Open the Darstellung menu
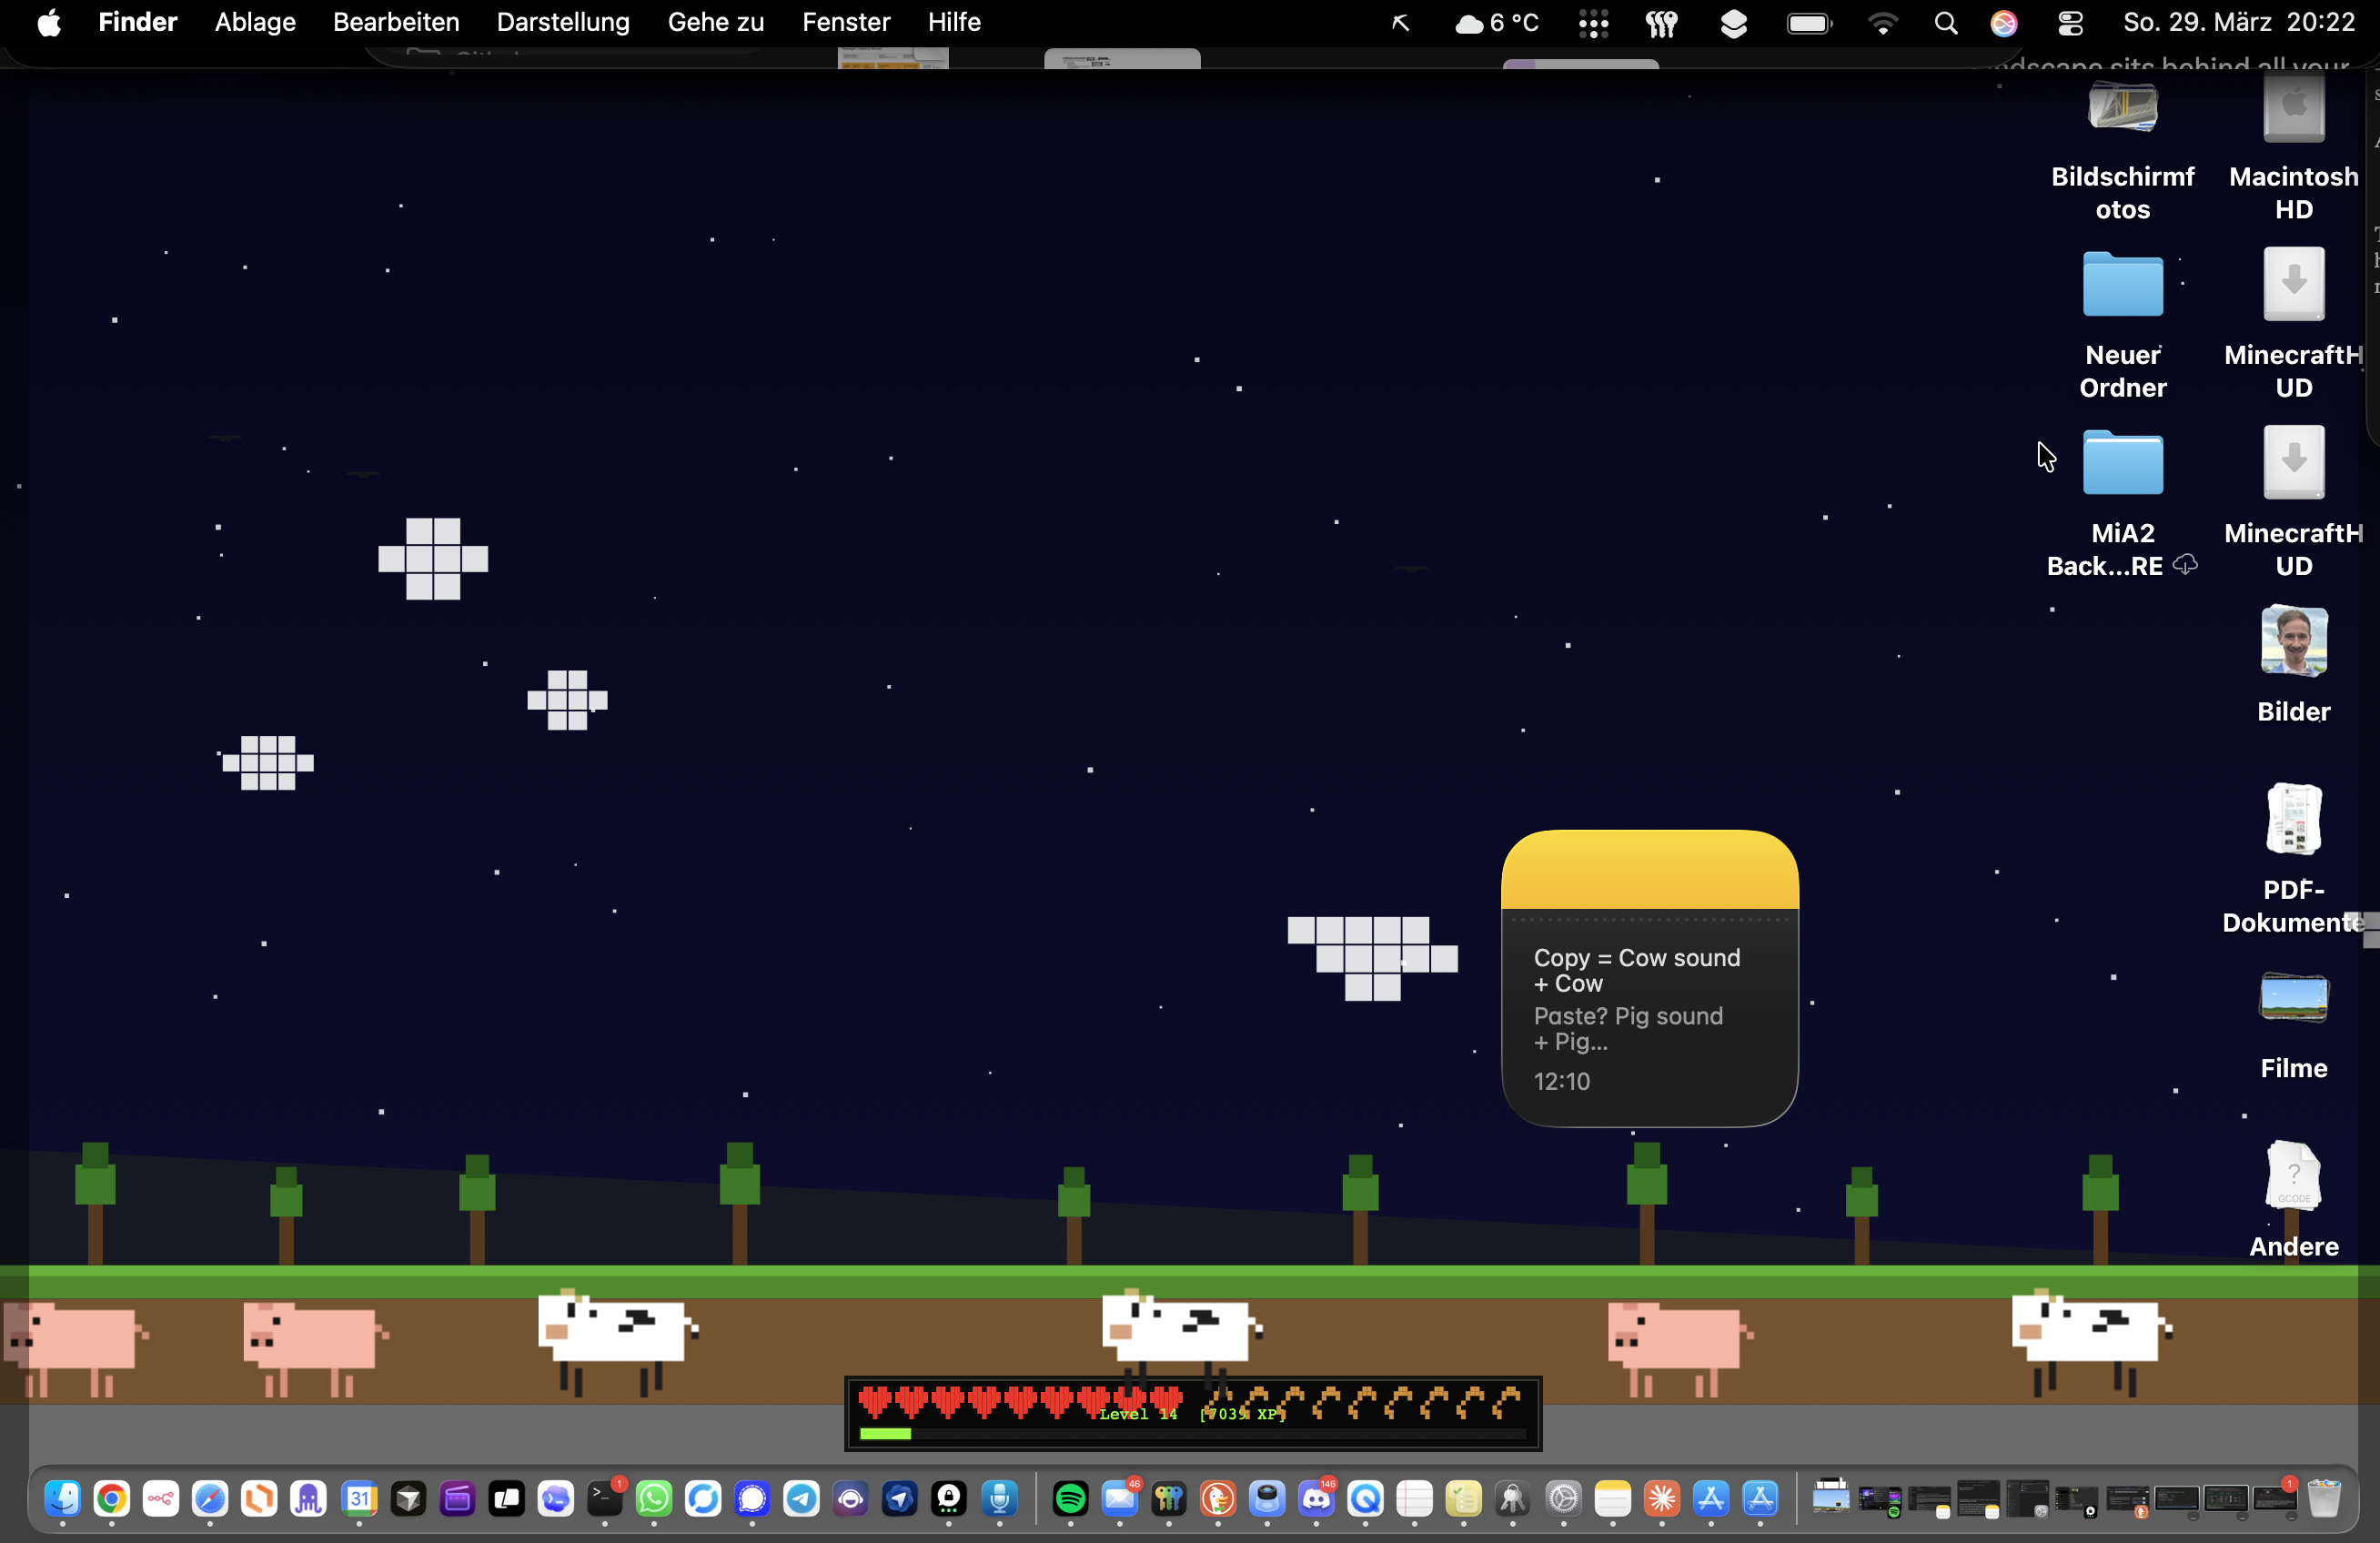This screenshot has width=2380, height=1543. (x=563, y=22)
